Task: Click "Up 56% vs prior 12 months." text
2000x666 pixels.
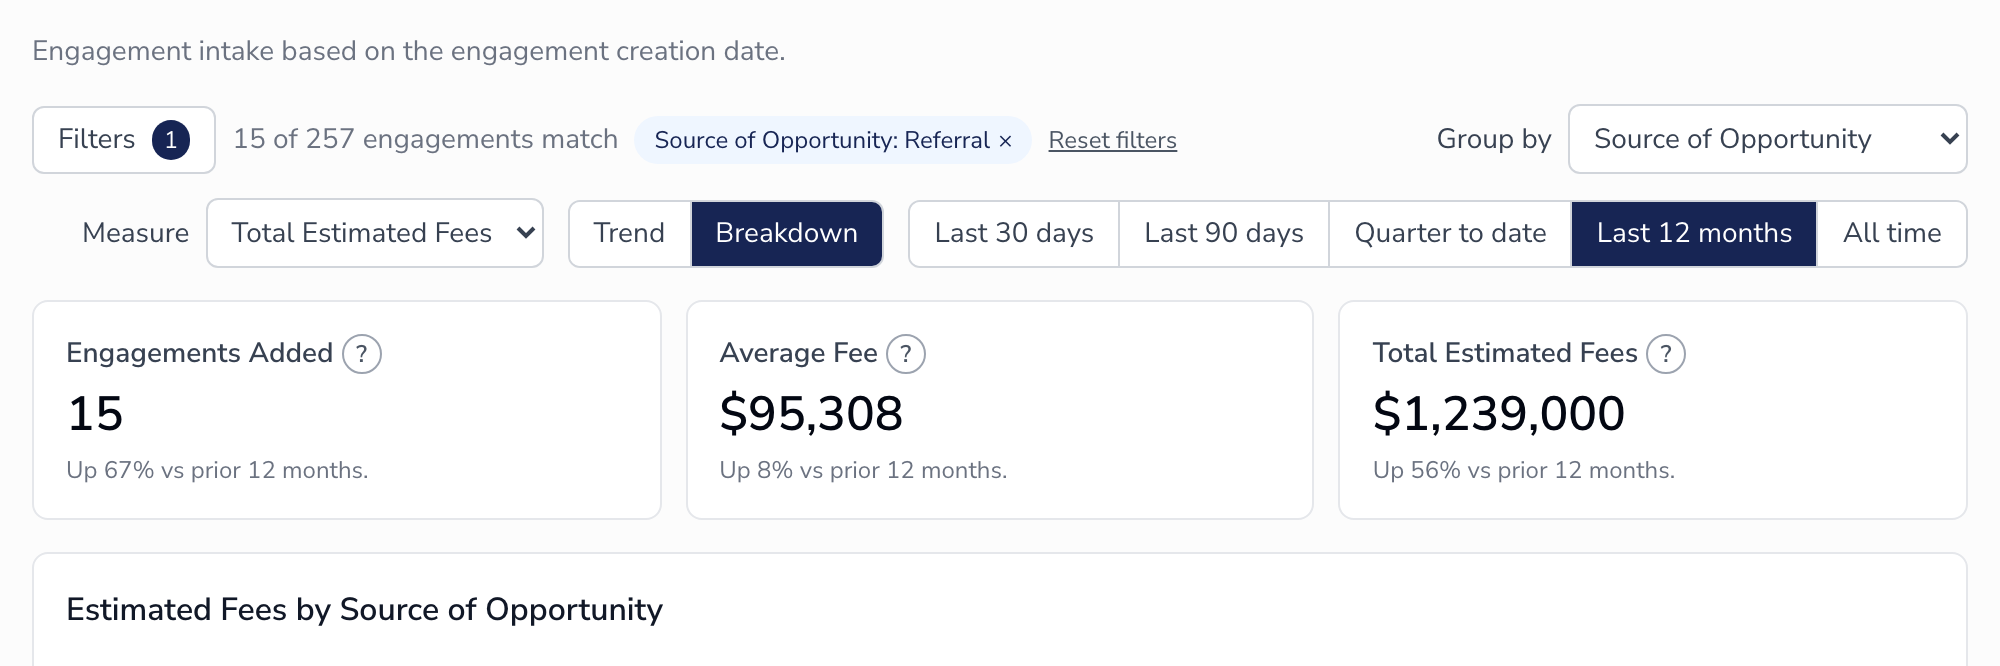Action: coord(1524,470)
